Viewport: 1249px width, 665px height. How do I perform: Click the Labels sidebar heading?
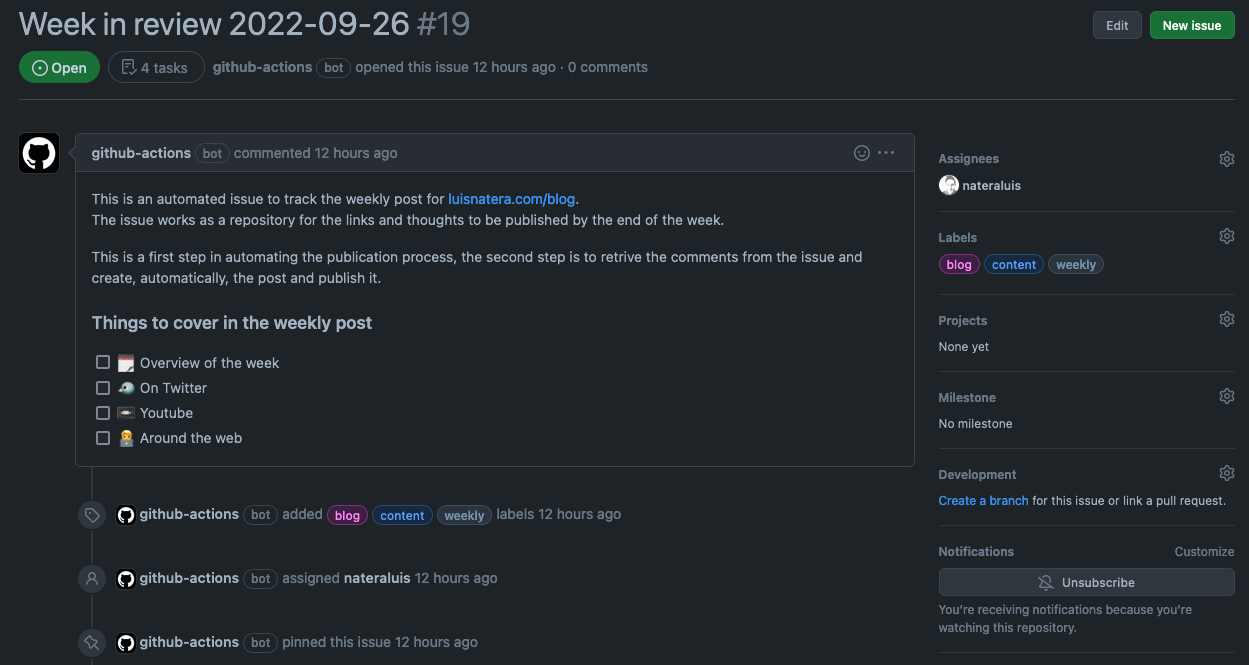coord(958,237)
